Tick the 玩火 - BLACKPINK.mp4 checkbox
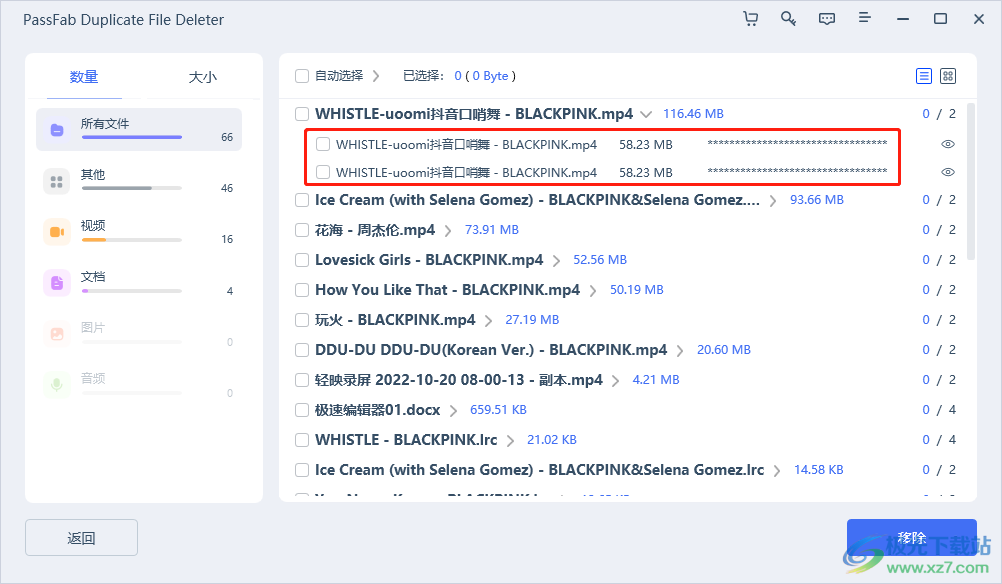 click(302, 320)
